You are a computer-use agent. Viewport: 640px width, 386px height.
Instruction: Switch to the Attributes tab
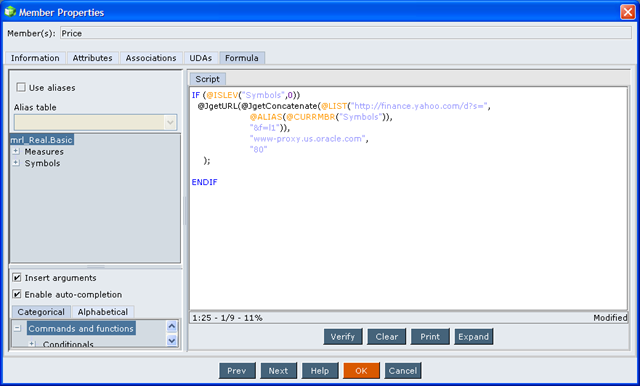92,58
